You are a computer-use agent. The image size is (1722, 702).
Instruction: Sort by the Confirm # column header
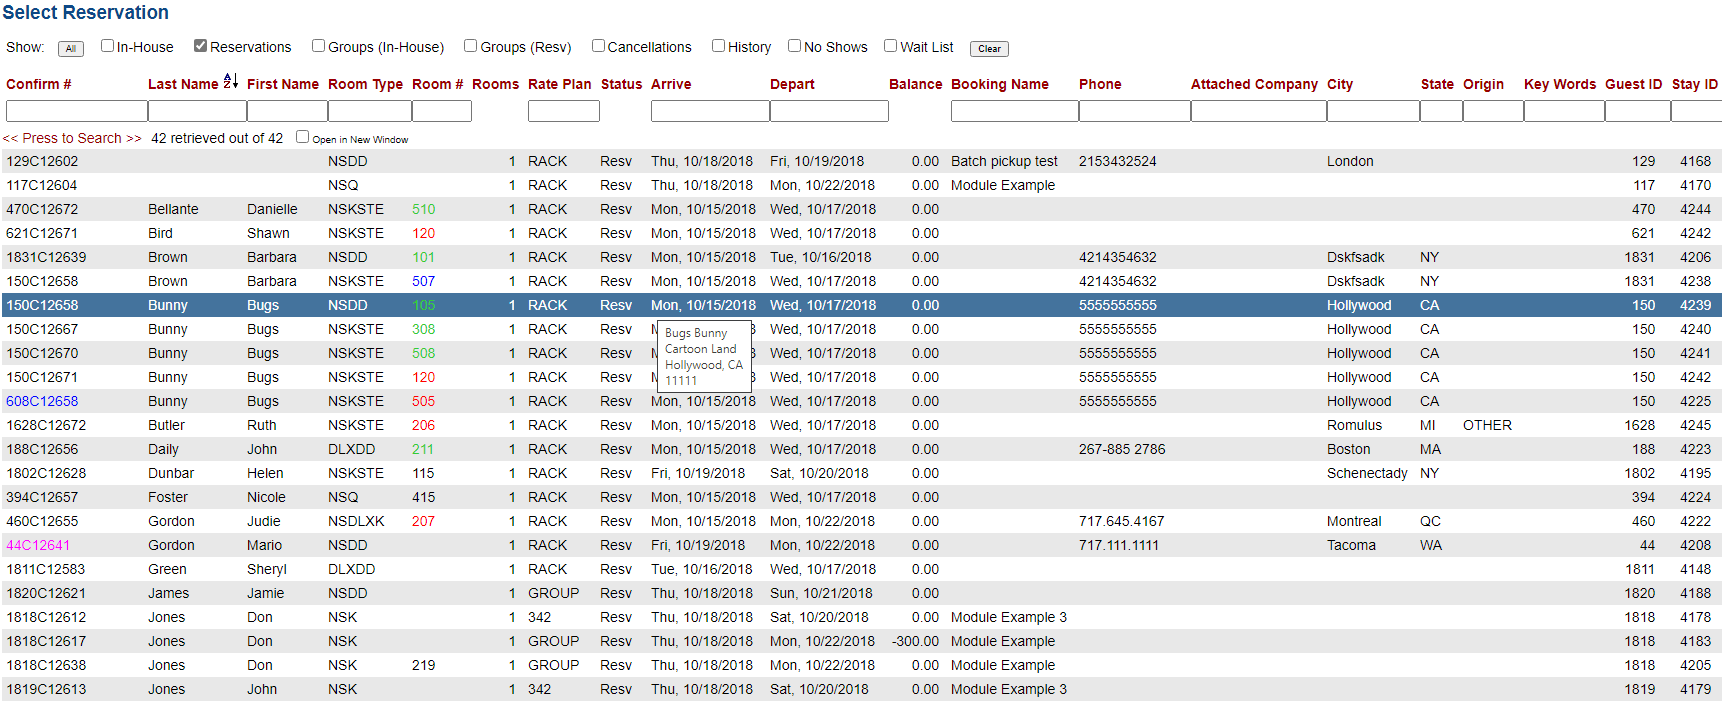39,85
